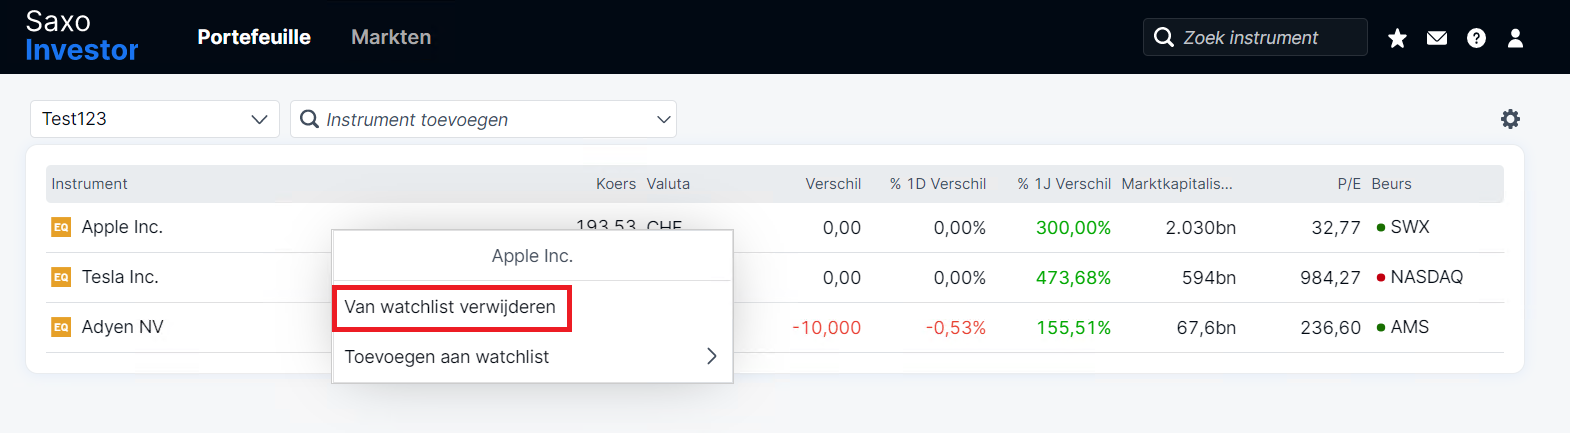Open the watchlist star icon

point(1397,38)
